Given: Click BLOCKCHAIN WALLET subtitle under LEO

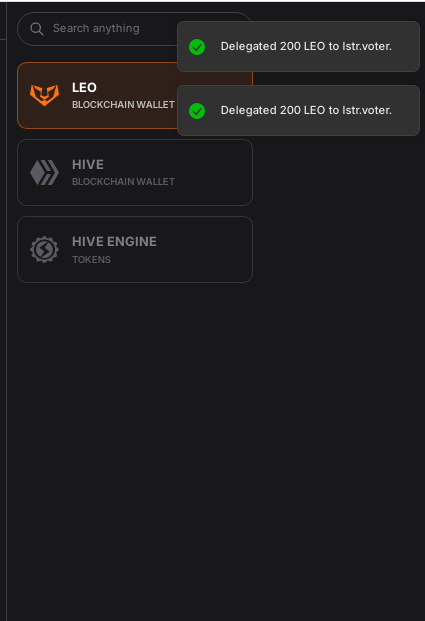Looking at the screenshot, I should 123,105.
